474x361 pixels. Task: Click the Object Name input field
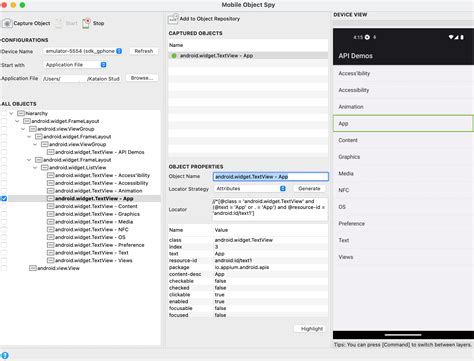point(271,177)
